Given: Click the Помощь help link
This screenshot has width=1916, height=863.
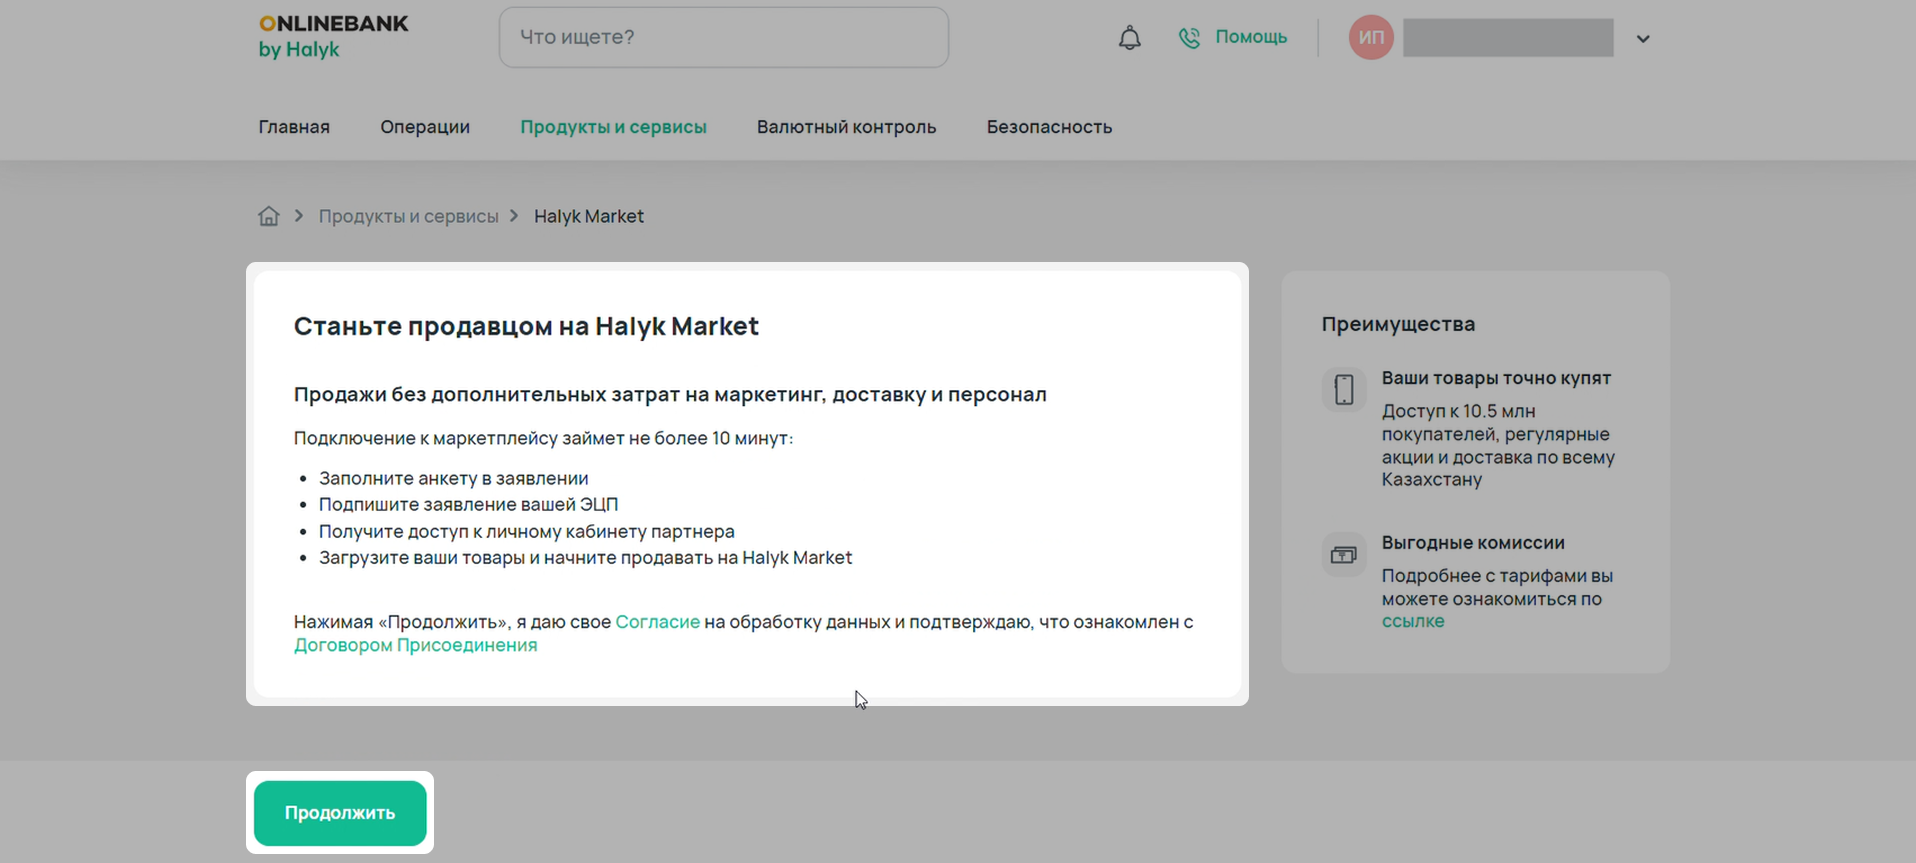Looking at the screenshot, I should [x=1251, y=37].
